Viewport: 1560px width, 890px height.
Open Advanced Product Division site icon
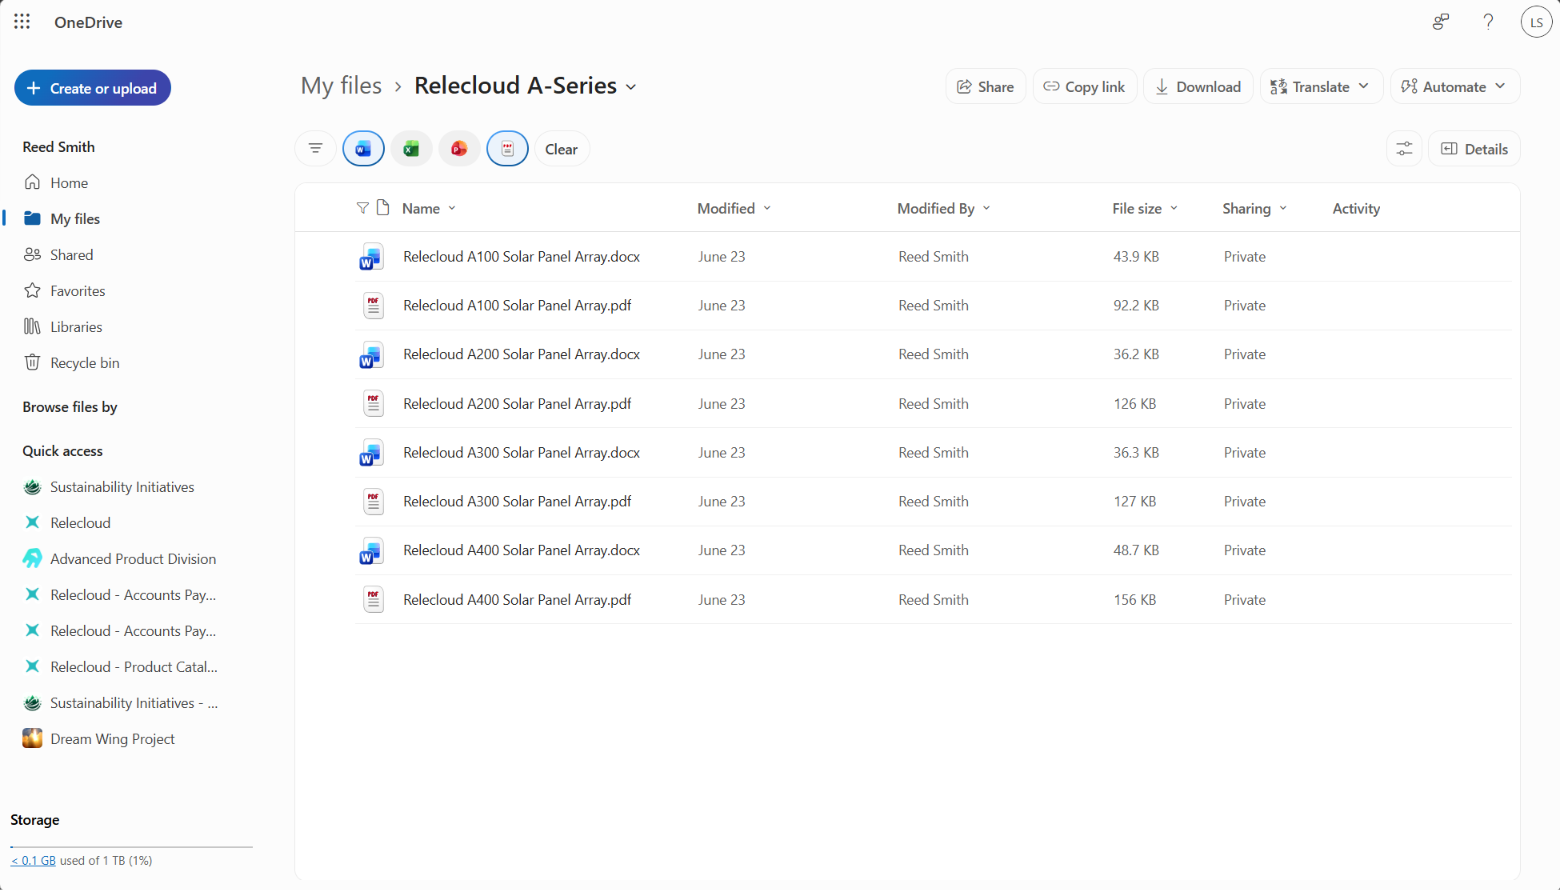point(32,559)
